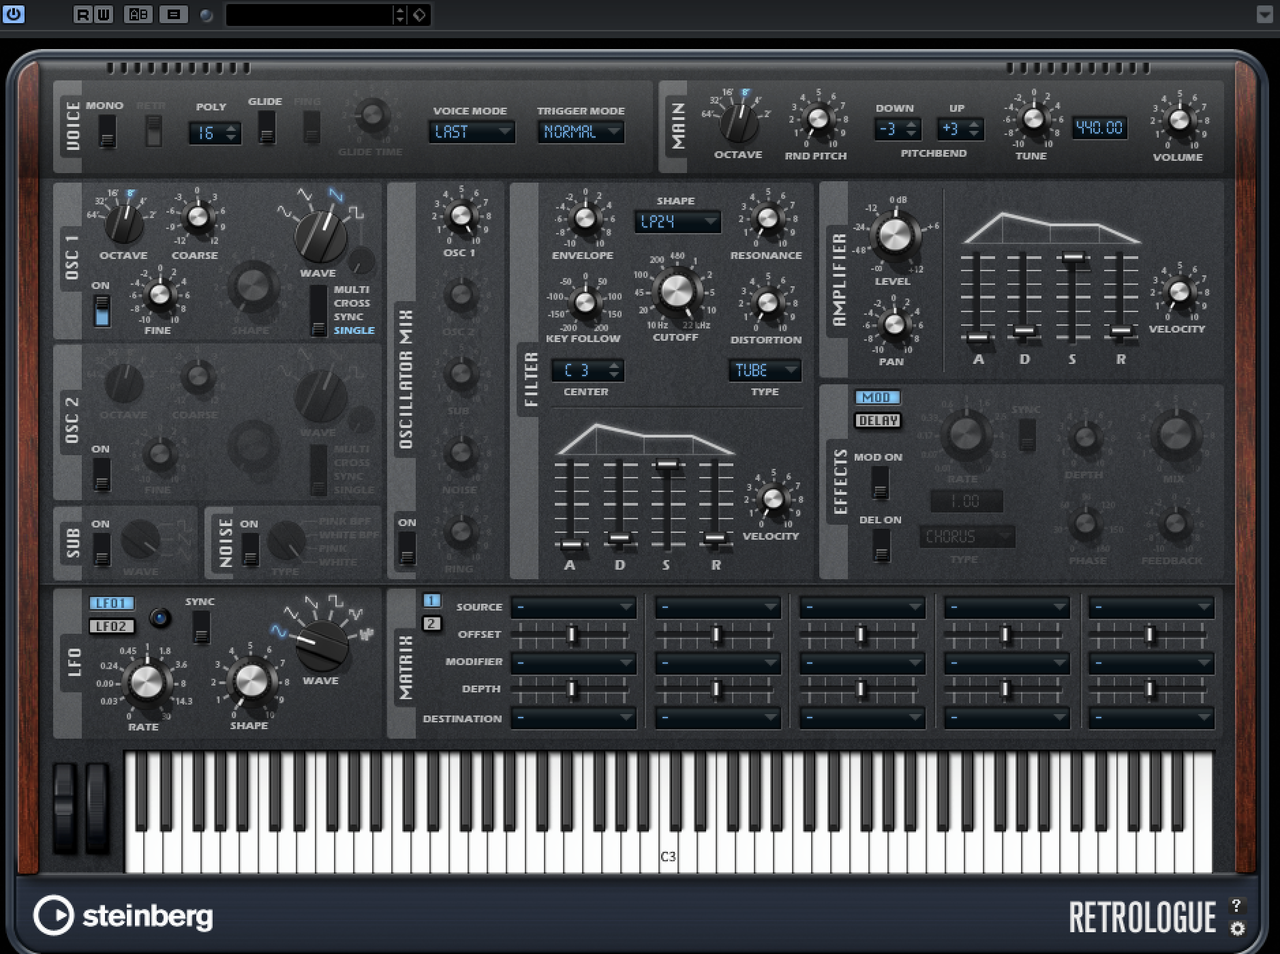Screen dimensions: 1280x954
Task: Click the preset up/down stepper arrows
Action: click(400, 14)
